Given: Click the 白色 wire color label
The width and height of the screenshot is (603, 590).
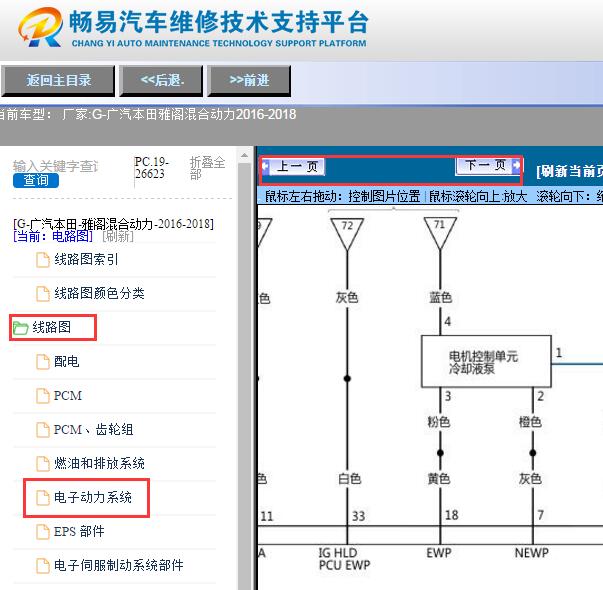Looking at the screenshot, I should click(x=349, y=479).
